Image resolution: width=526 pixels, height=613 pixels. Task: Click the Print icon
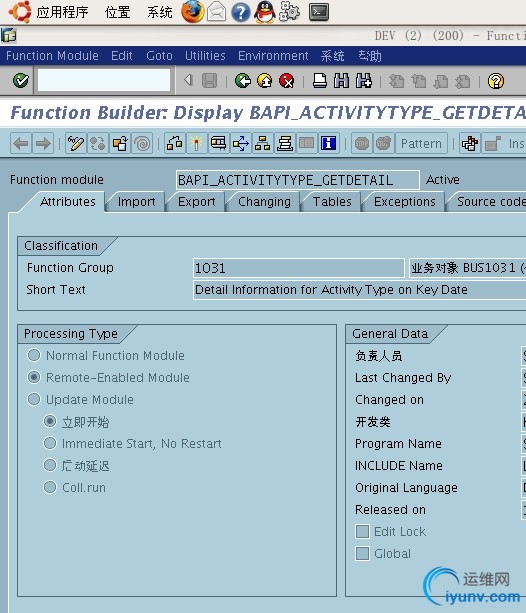(320, 81)
